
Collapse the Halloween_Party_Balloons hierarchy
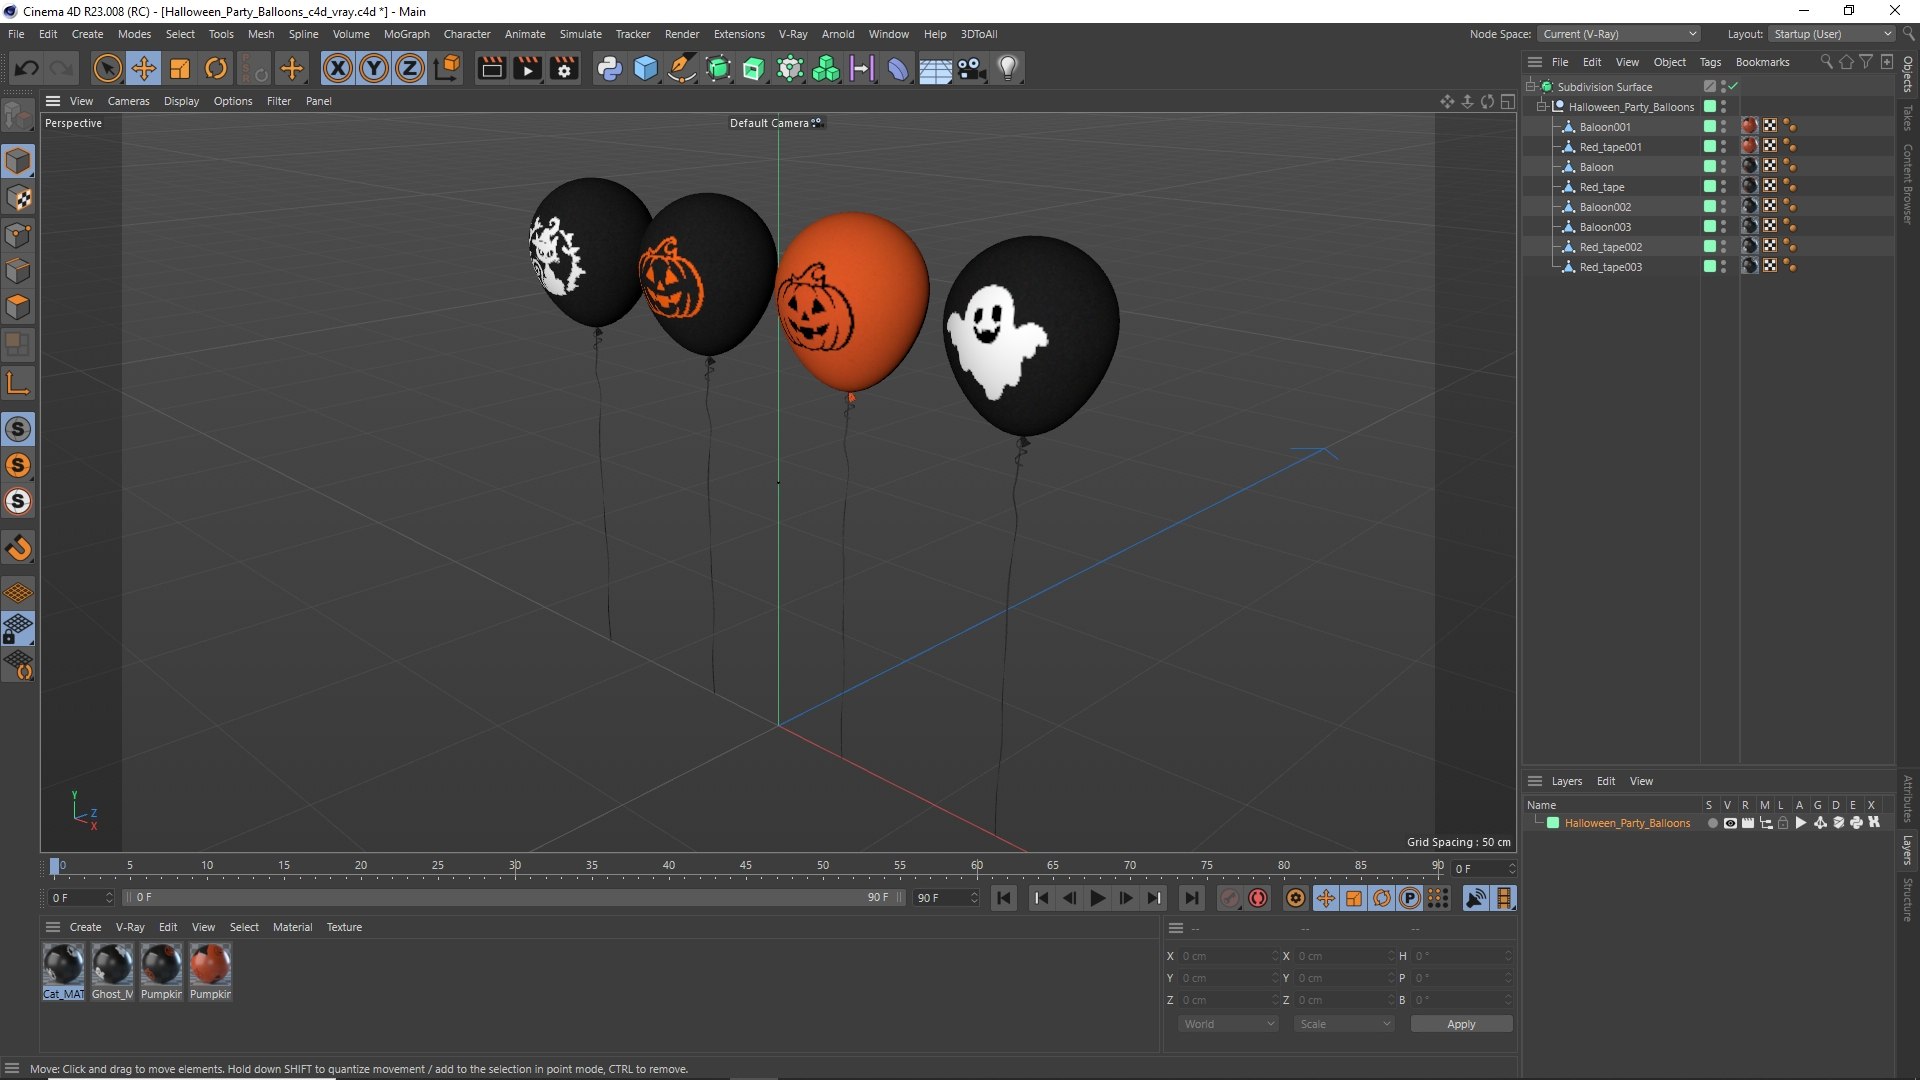coord(1542,106)
